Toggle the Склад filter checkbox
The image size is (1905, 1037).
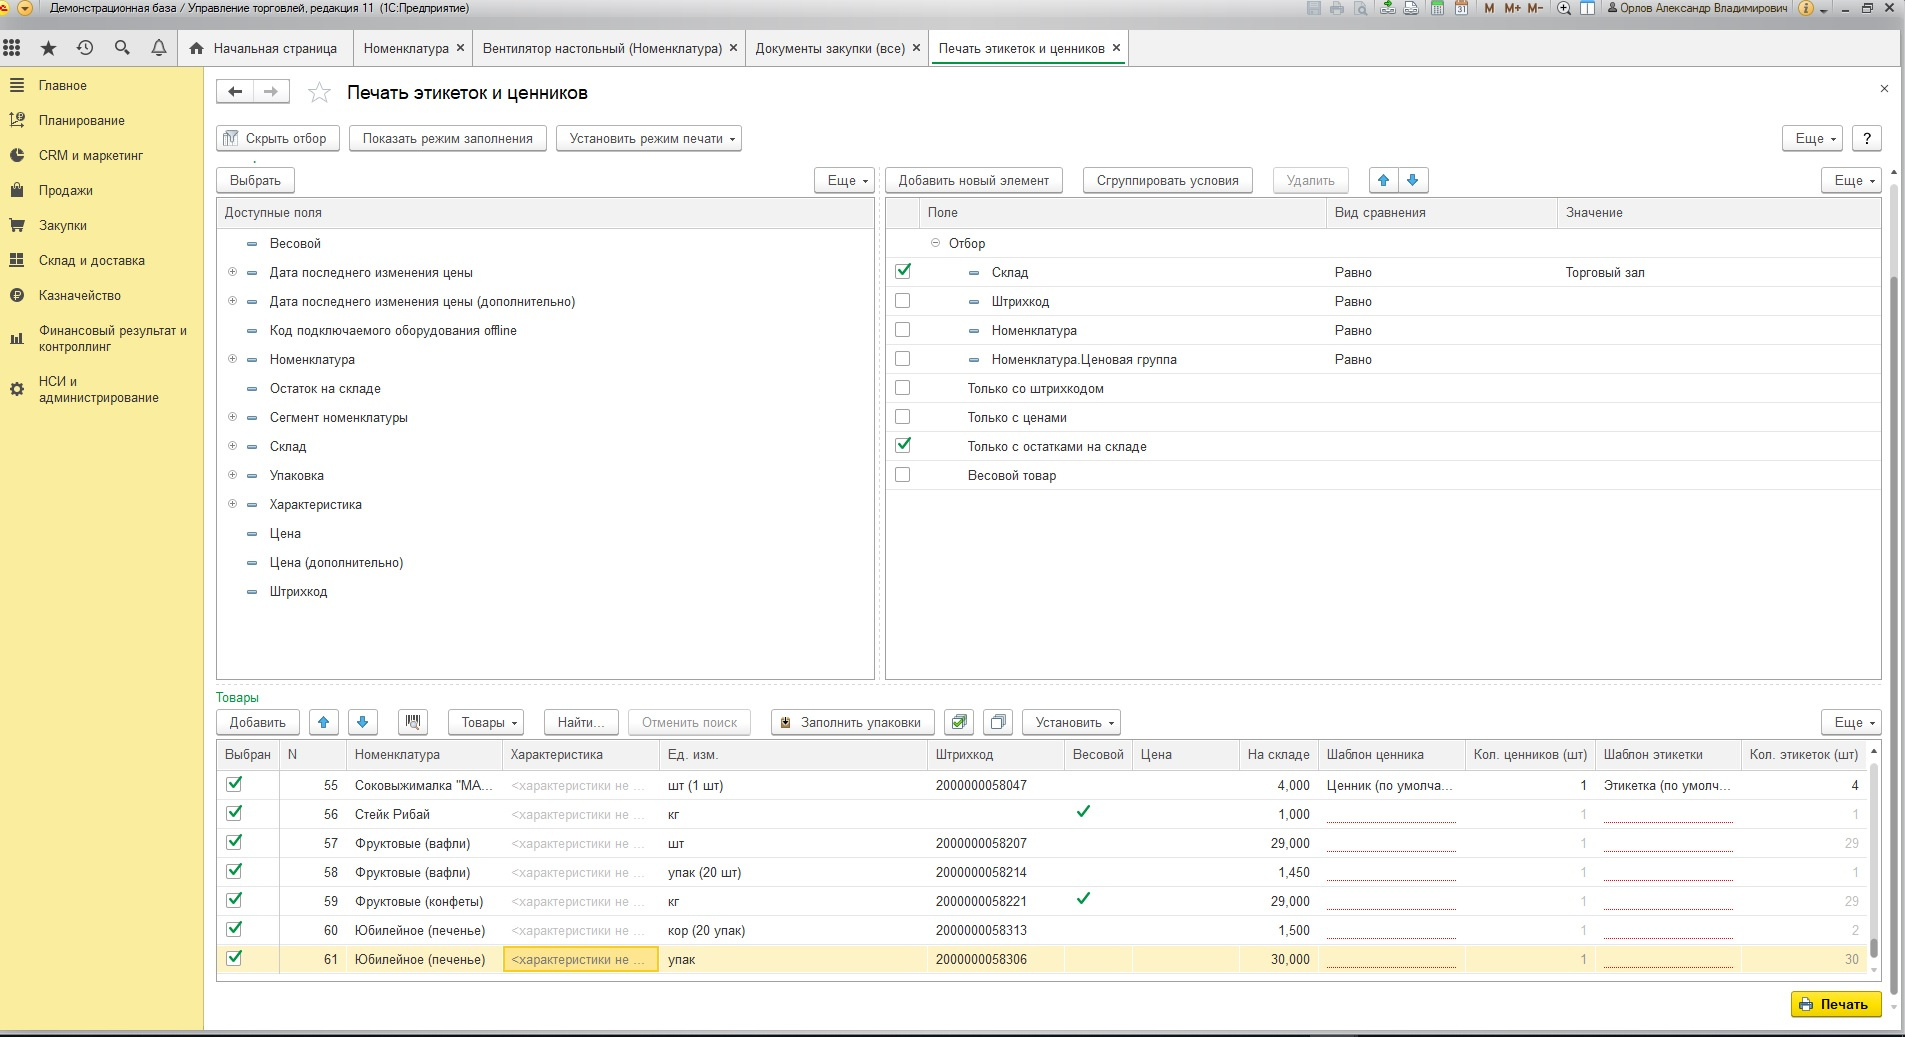click(903, 271)
